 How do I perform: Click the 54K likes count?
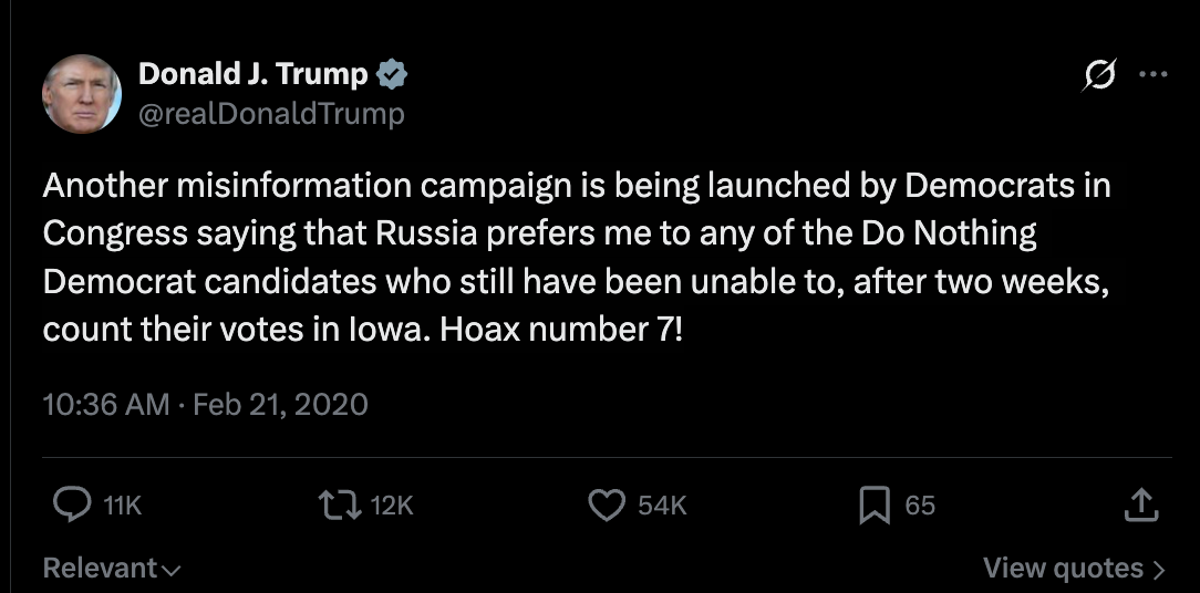(x=662, y=506)
